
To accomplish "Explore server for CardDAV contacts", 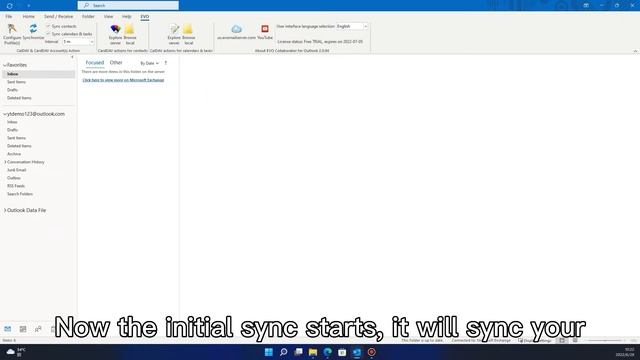I will pos(116,34).
